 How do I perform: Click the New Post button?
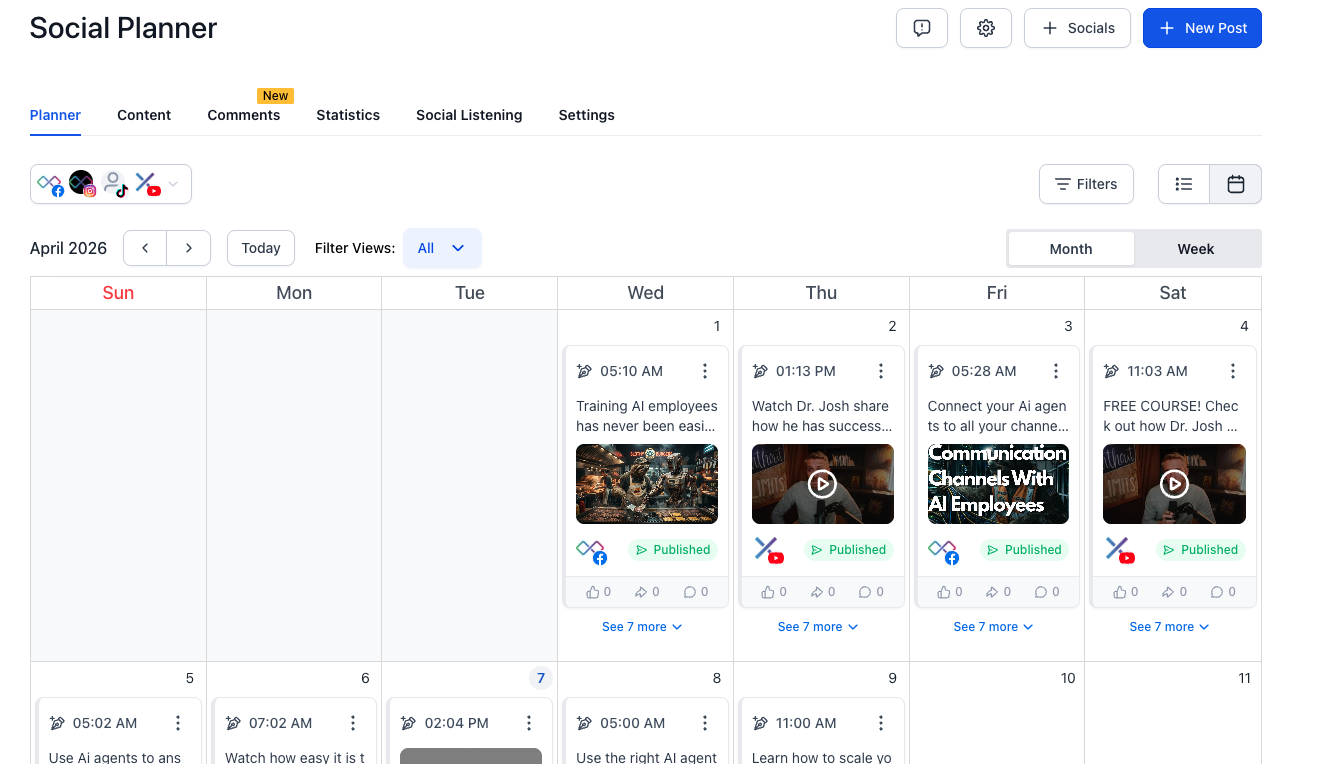(1202, 28)
